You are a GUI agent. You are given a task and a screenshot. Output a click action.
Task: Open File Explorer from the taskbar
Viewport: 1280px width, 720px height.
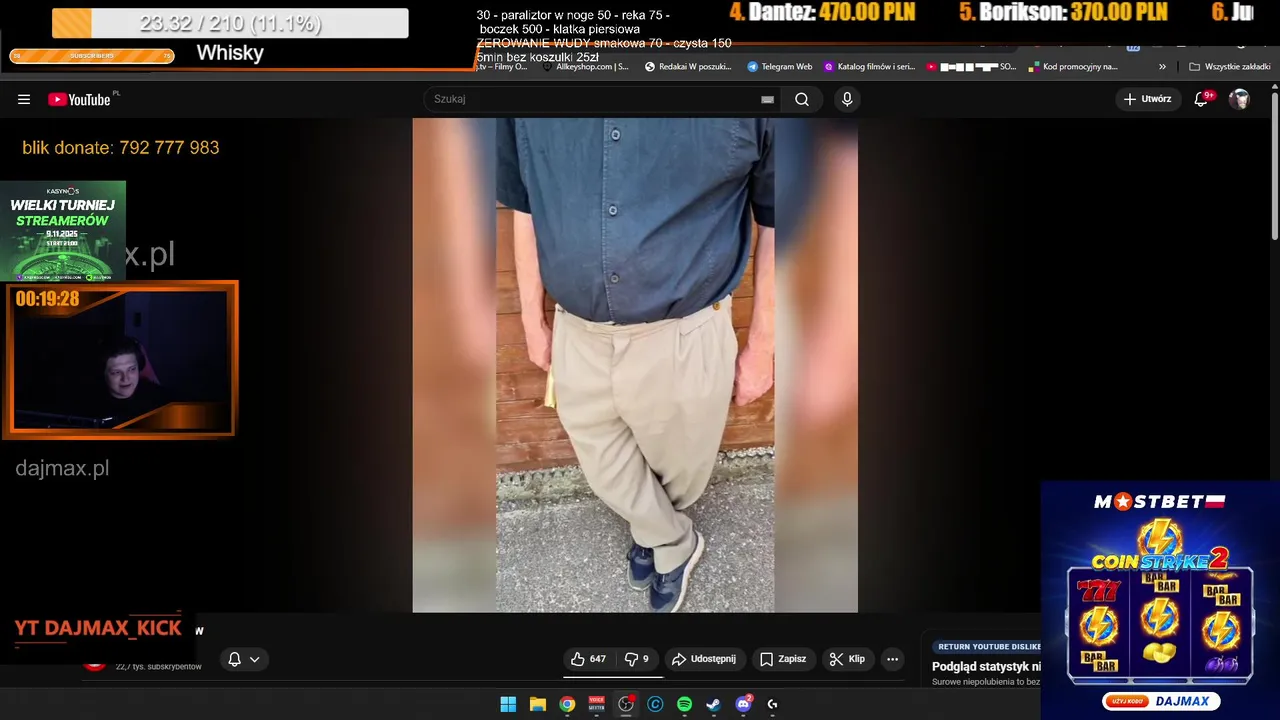(537, 704)
